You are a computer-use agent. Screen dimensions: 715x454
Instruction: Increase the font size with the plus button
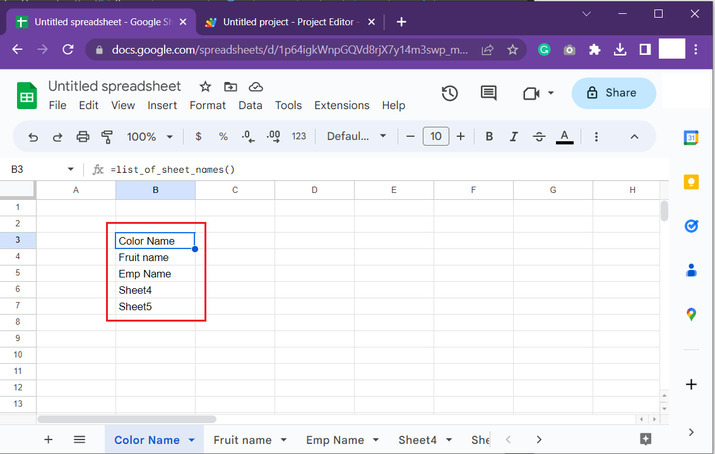(461, 136)
